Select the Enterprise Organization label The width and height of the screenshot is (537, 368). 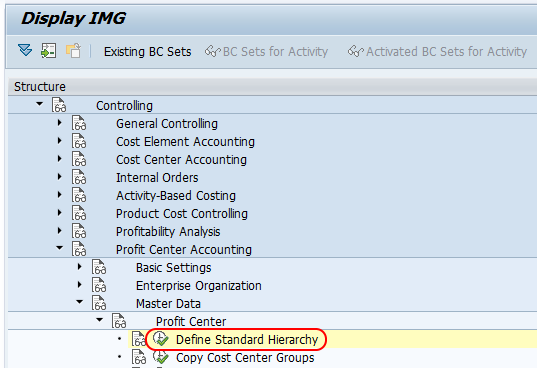tap(199, 286)
